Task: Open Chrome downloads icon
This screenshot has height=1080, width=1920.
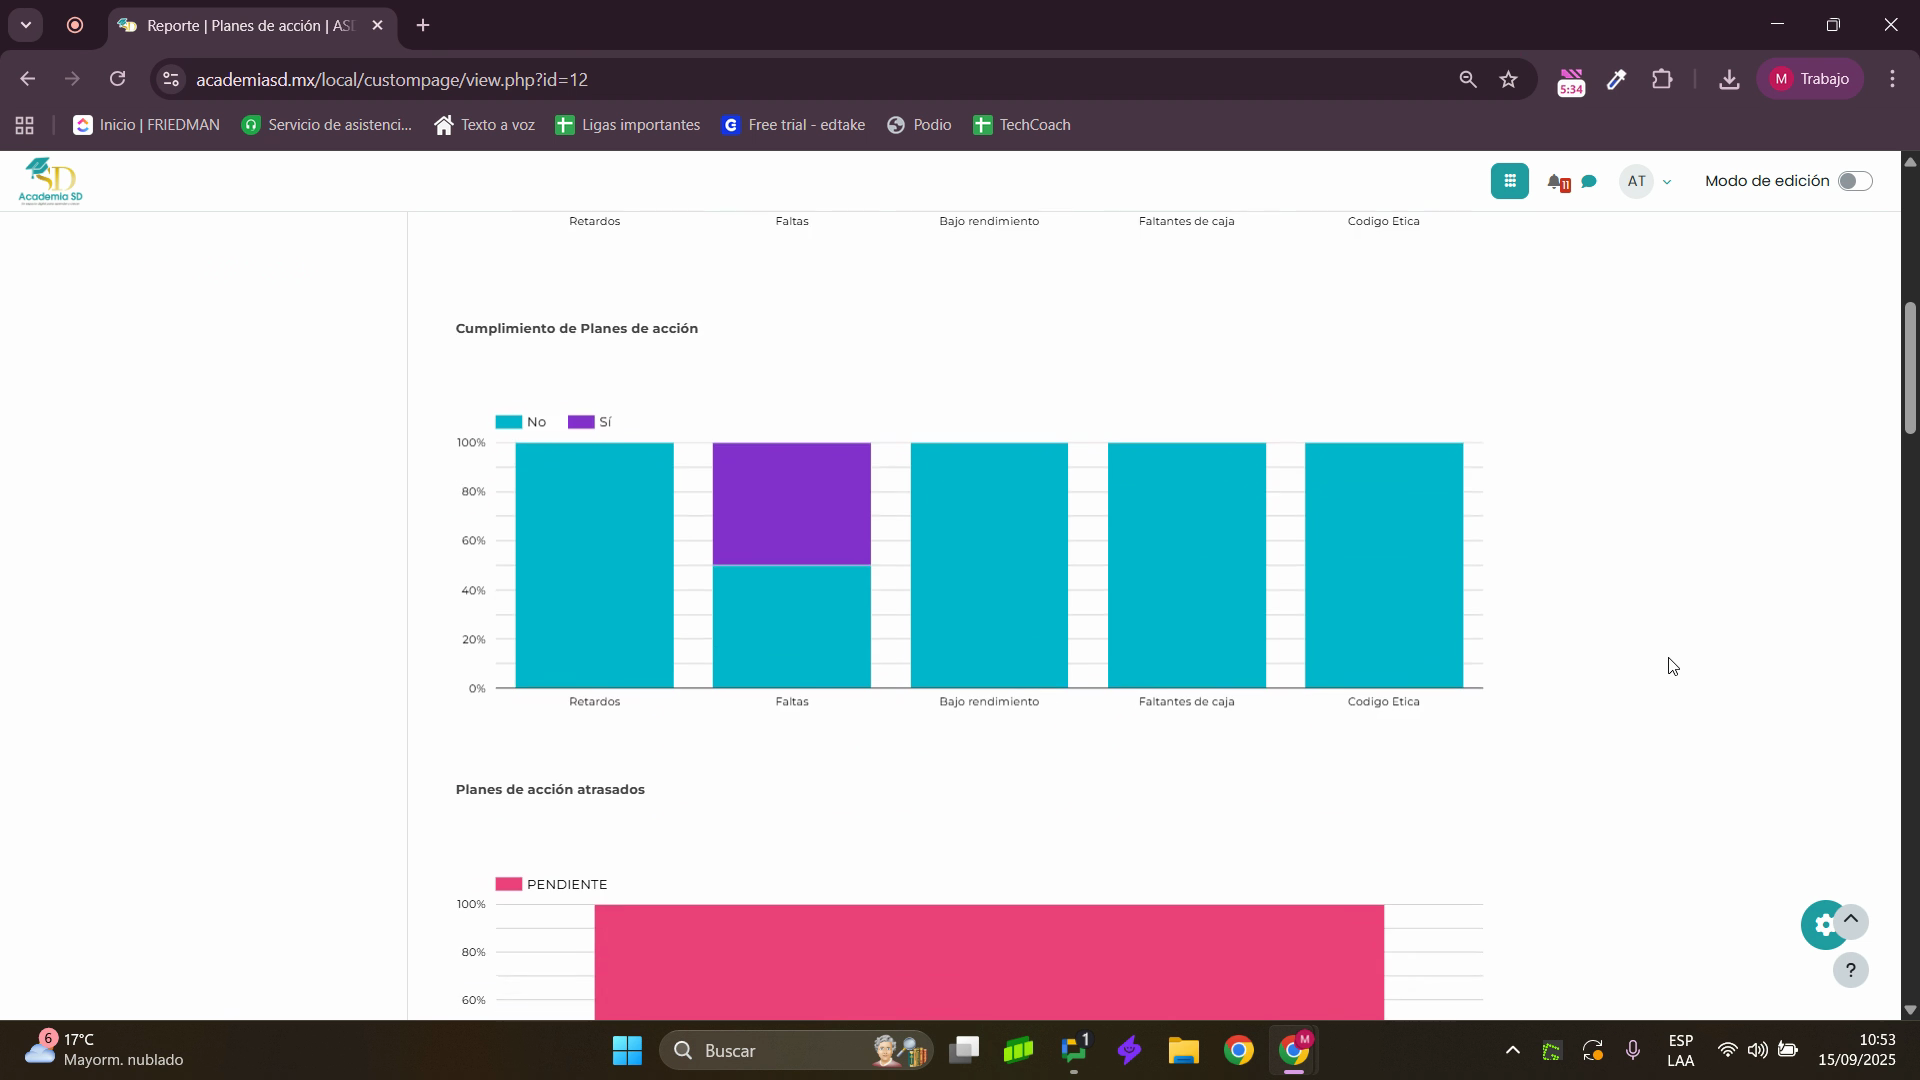Action: point(1728,80)
